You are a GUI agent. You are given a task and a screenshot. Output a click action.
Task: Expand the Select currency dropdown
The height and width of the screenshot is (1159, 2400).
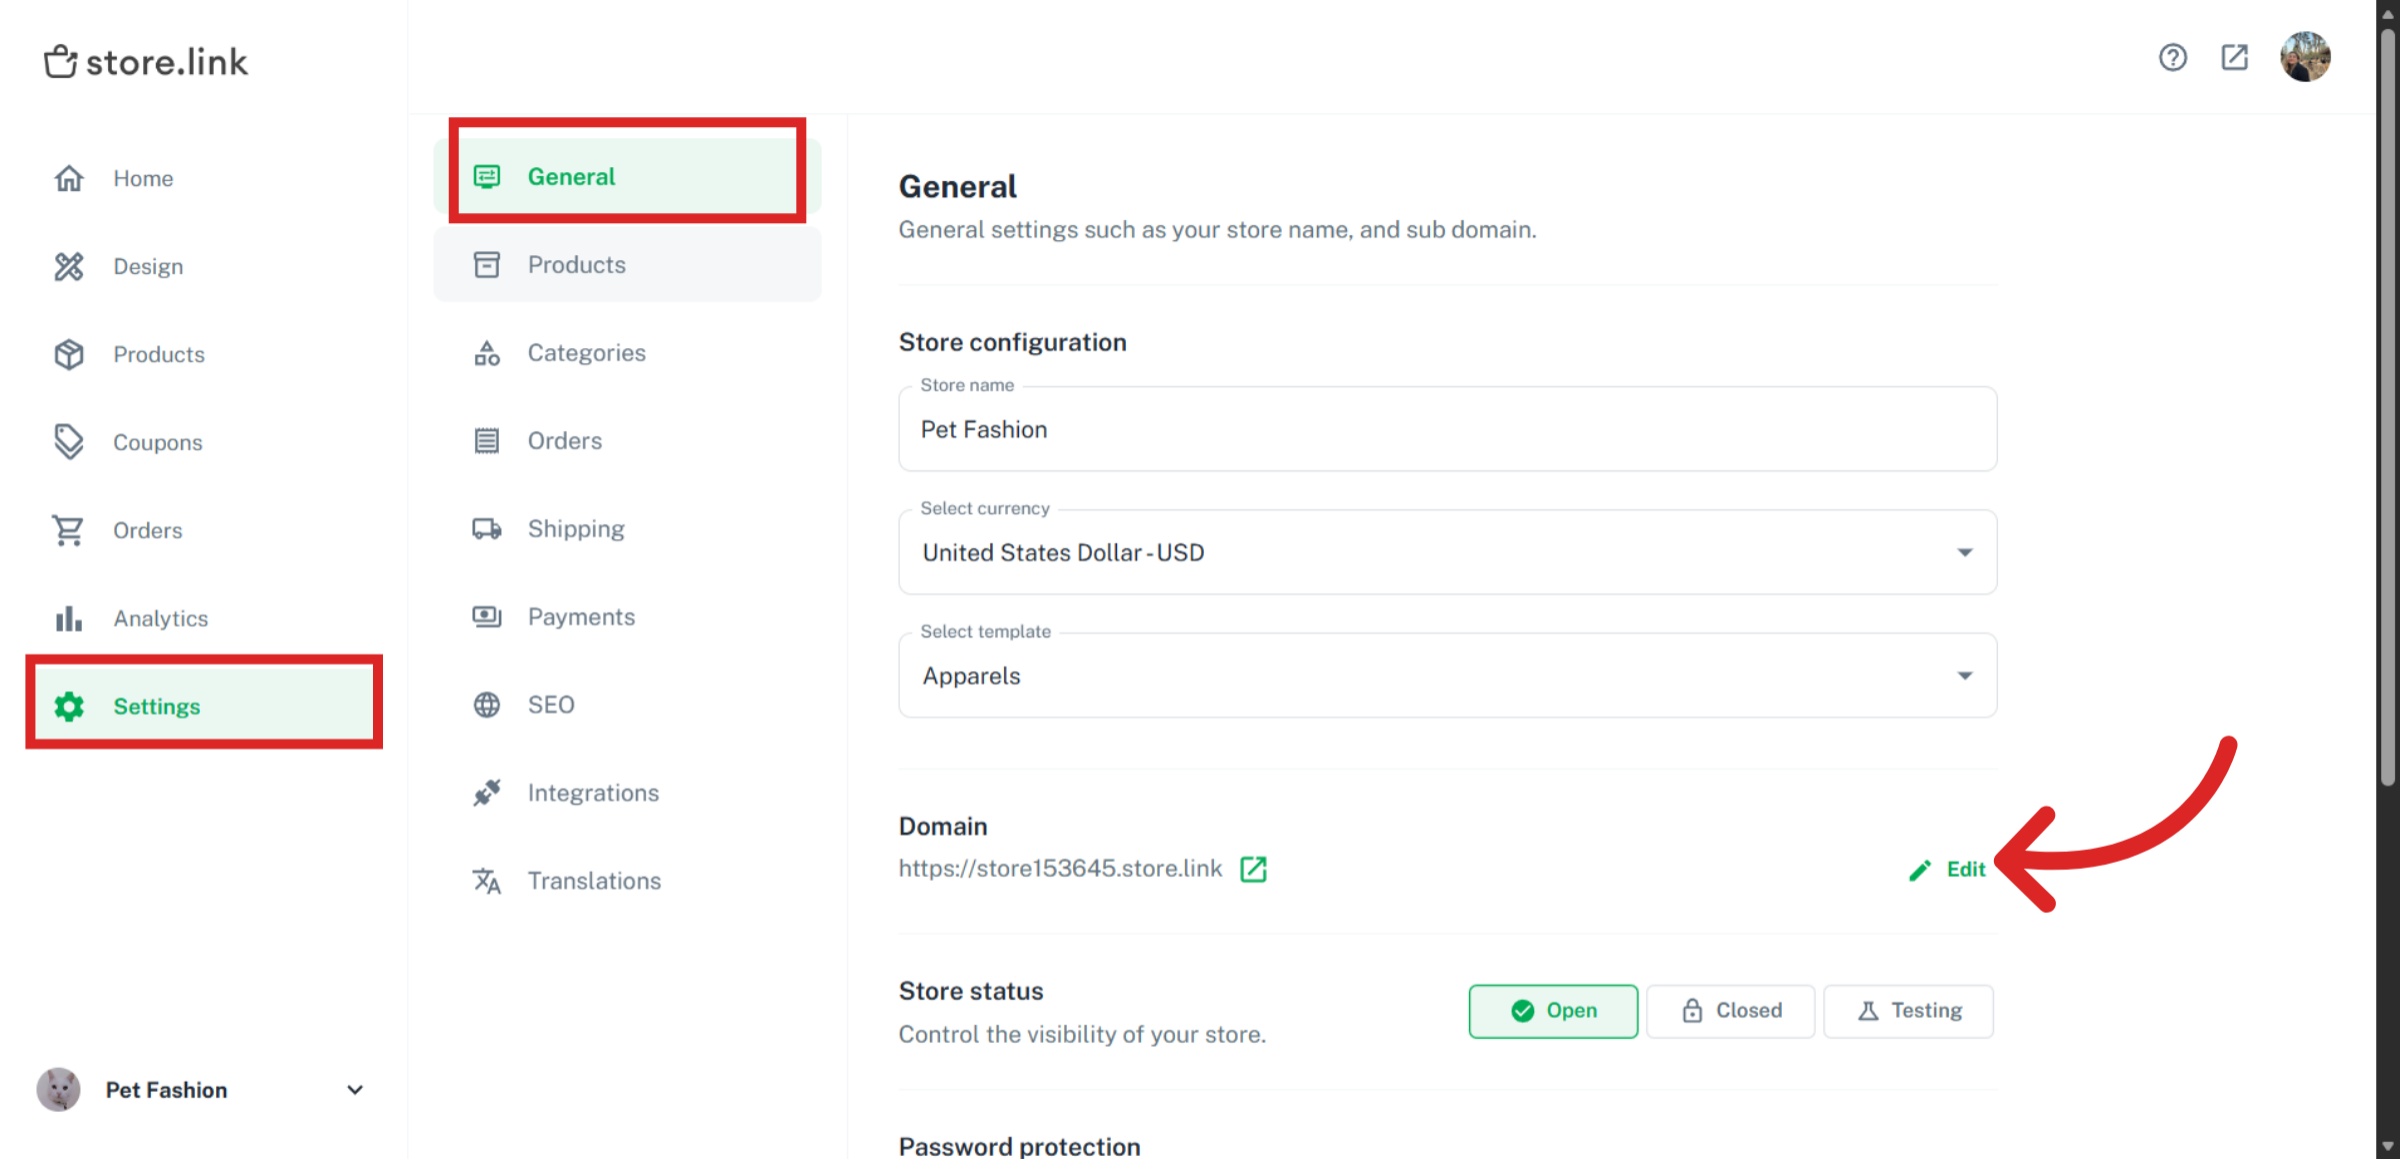pyautogui.click(x=1447, y=553)
